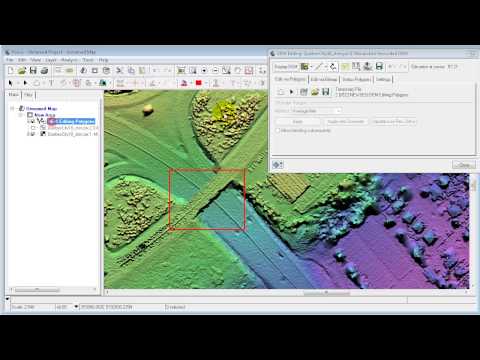Click the Save floppy icon in main toolbar
The height and width of the screenshot is (360, 480).
(33, 70)
